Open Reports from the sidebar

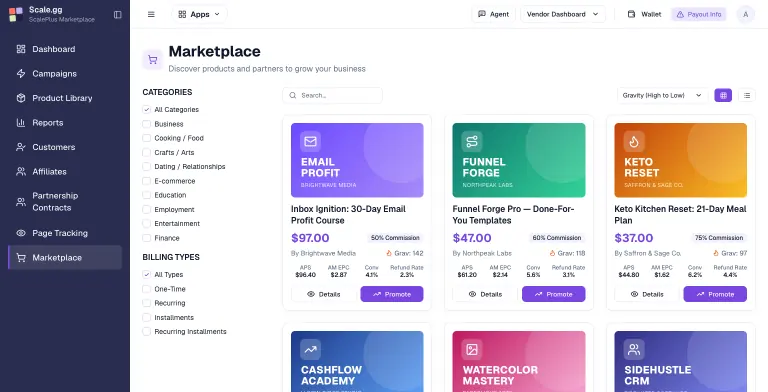click(65, 122)
